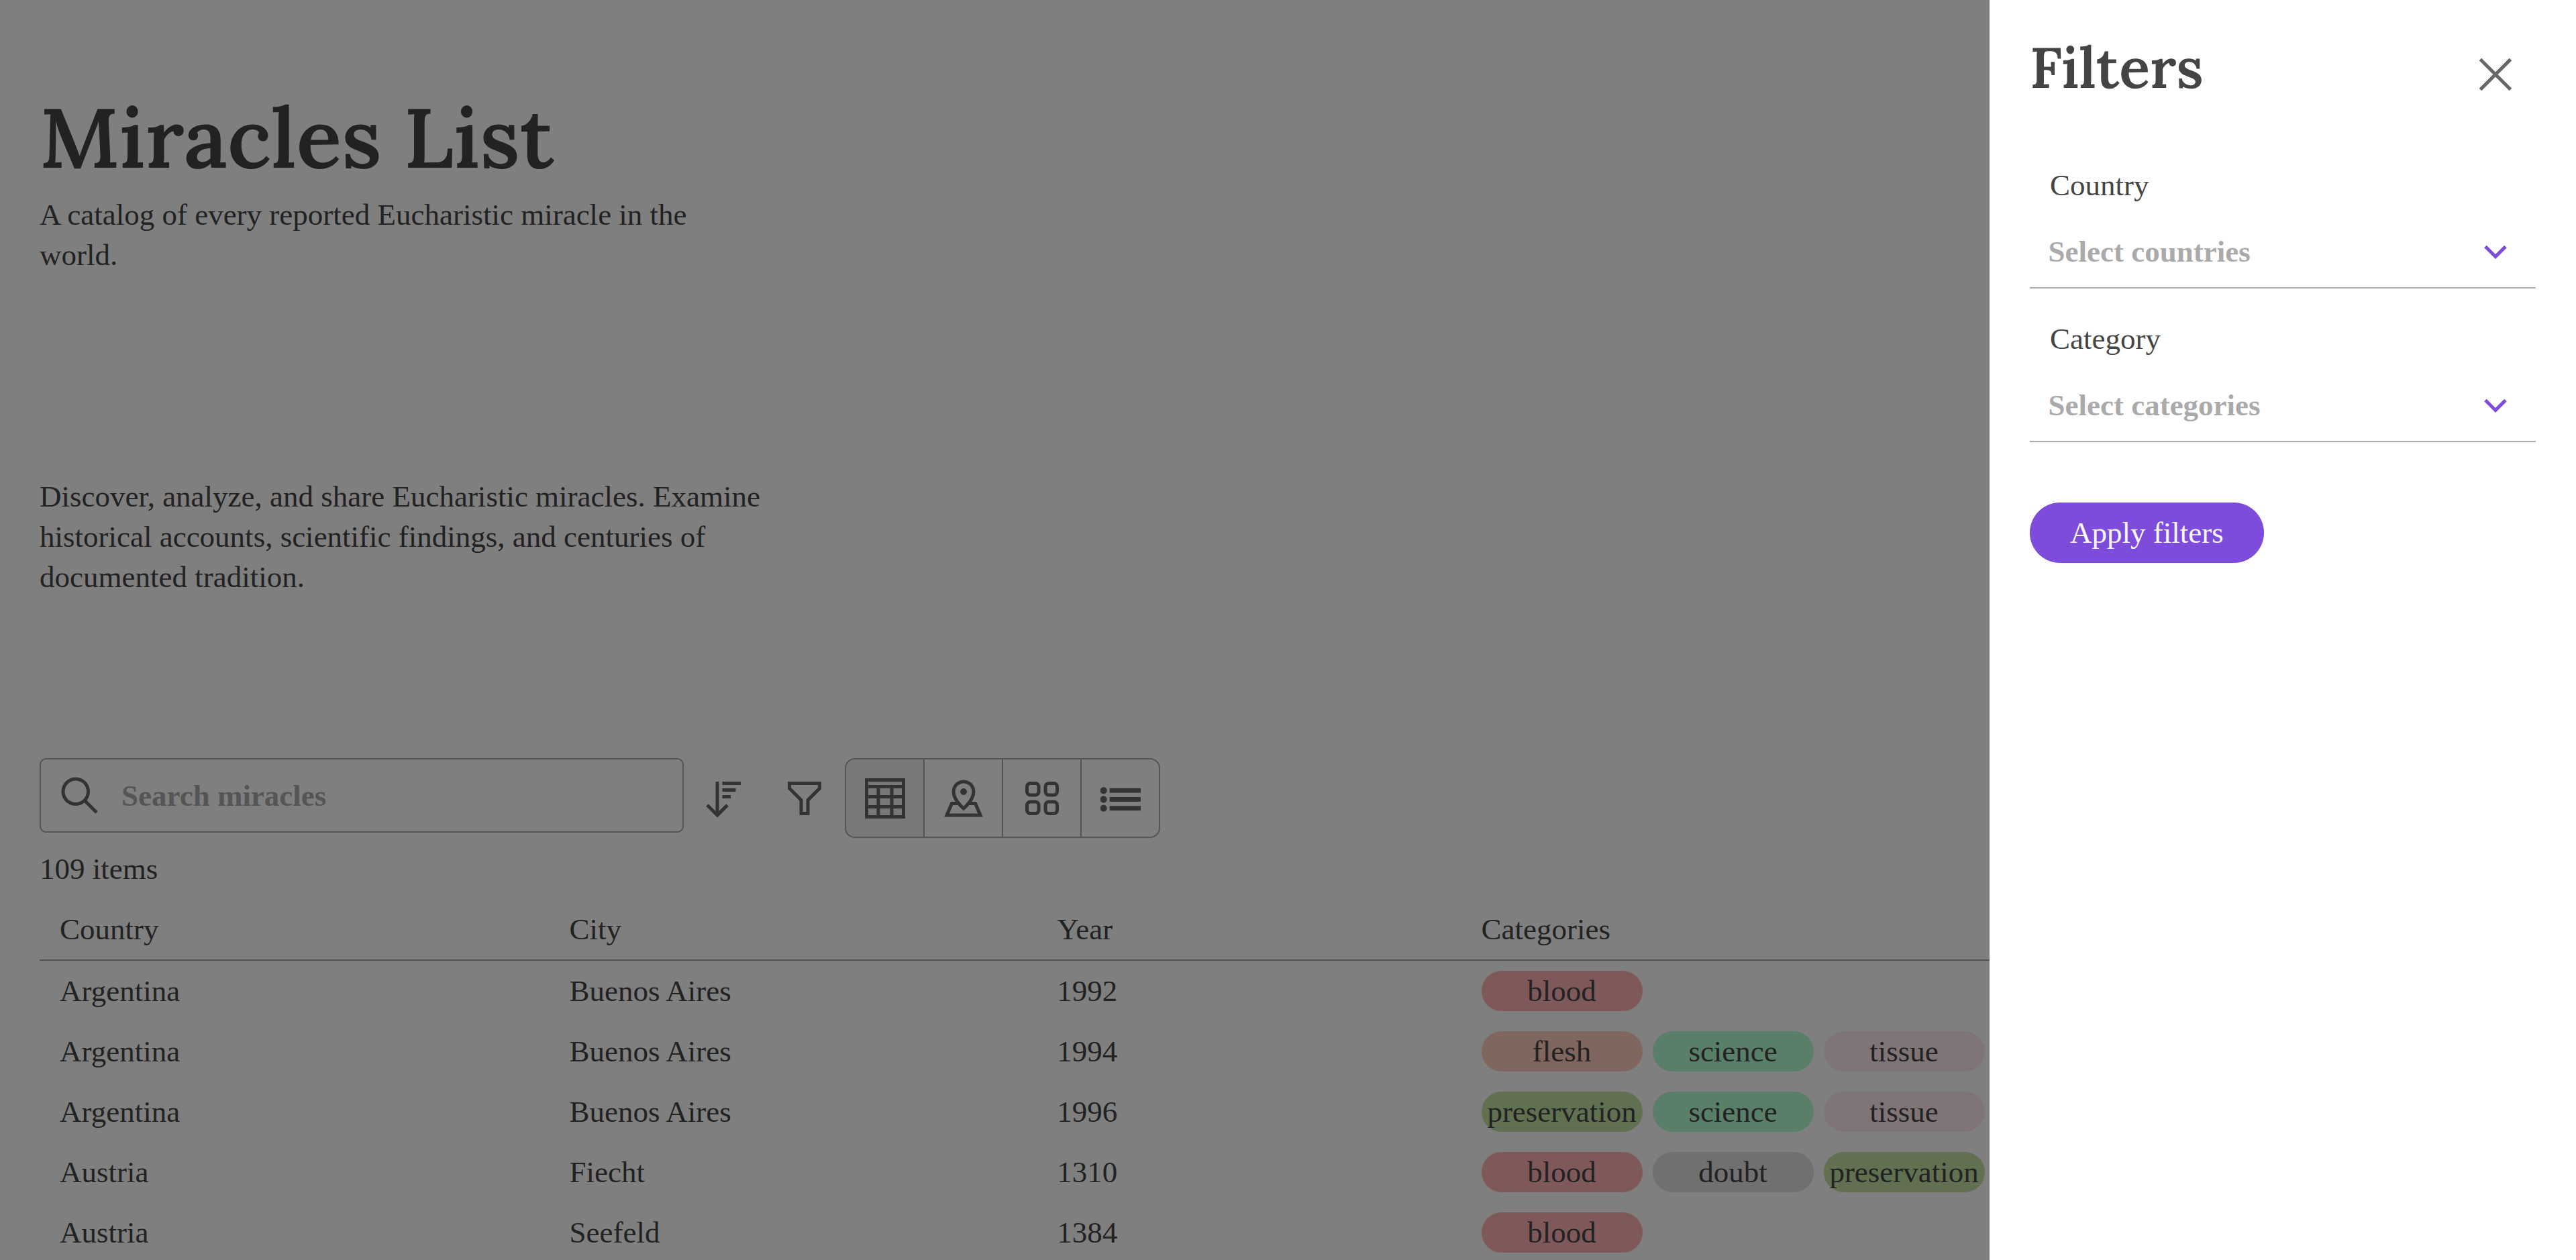Click the blood tag in 1992 row
The height and width of the screenshot is (1260, 2576).
coord(1561,991)
